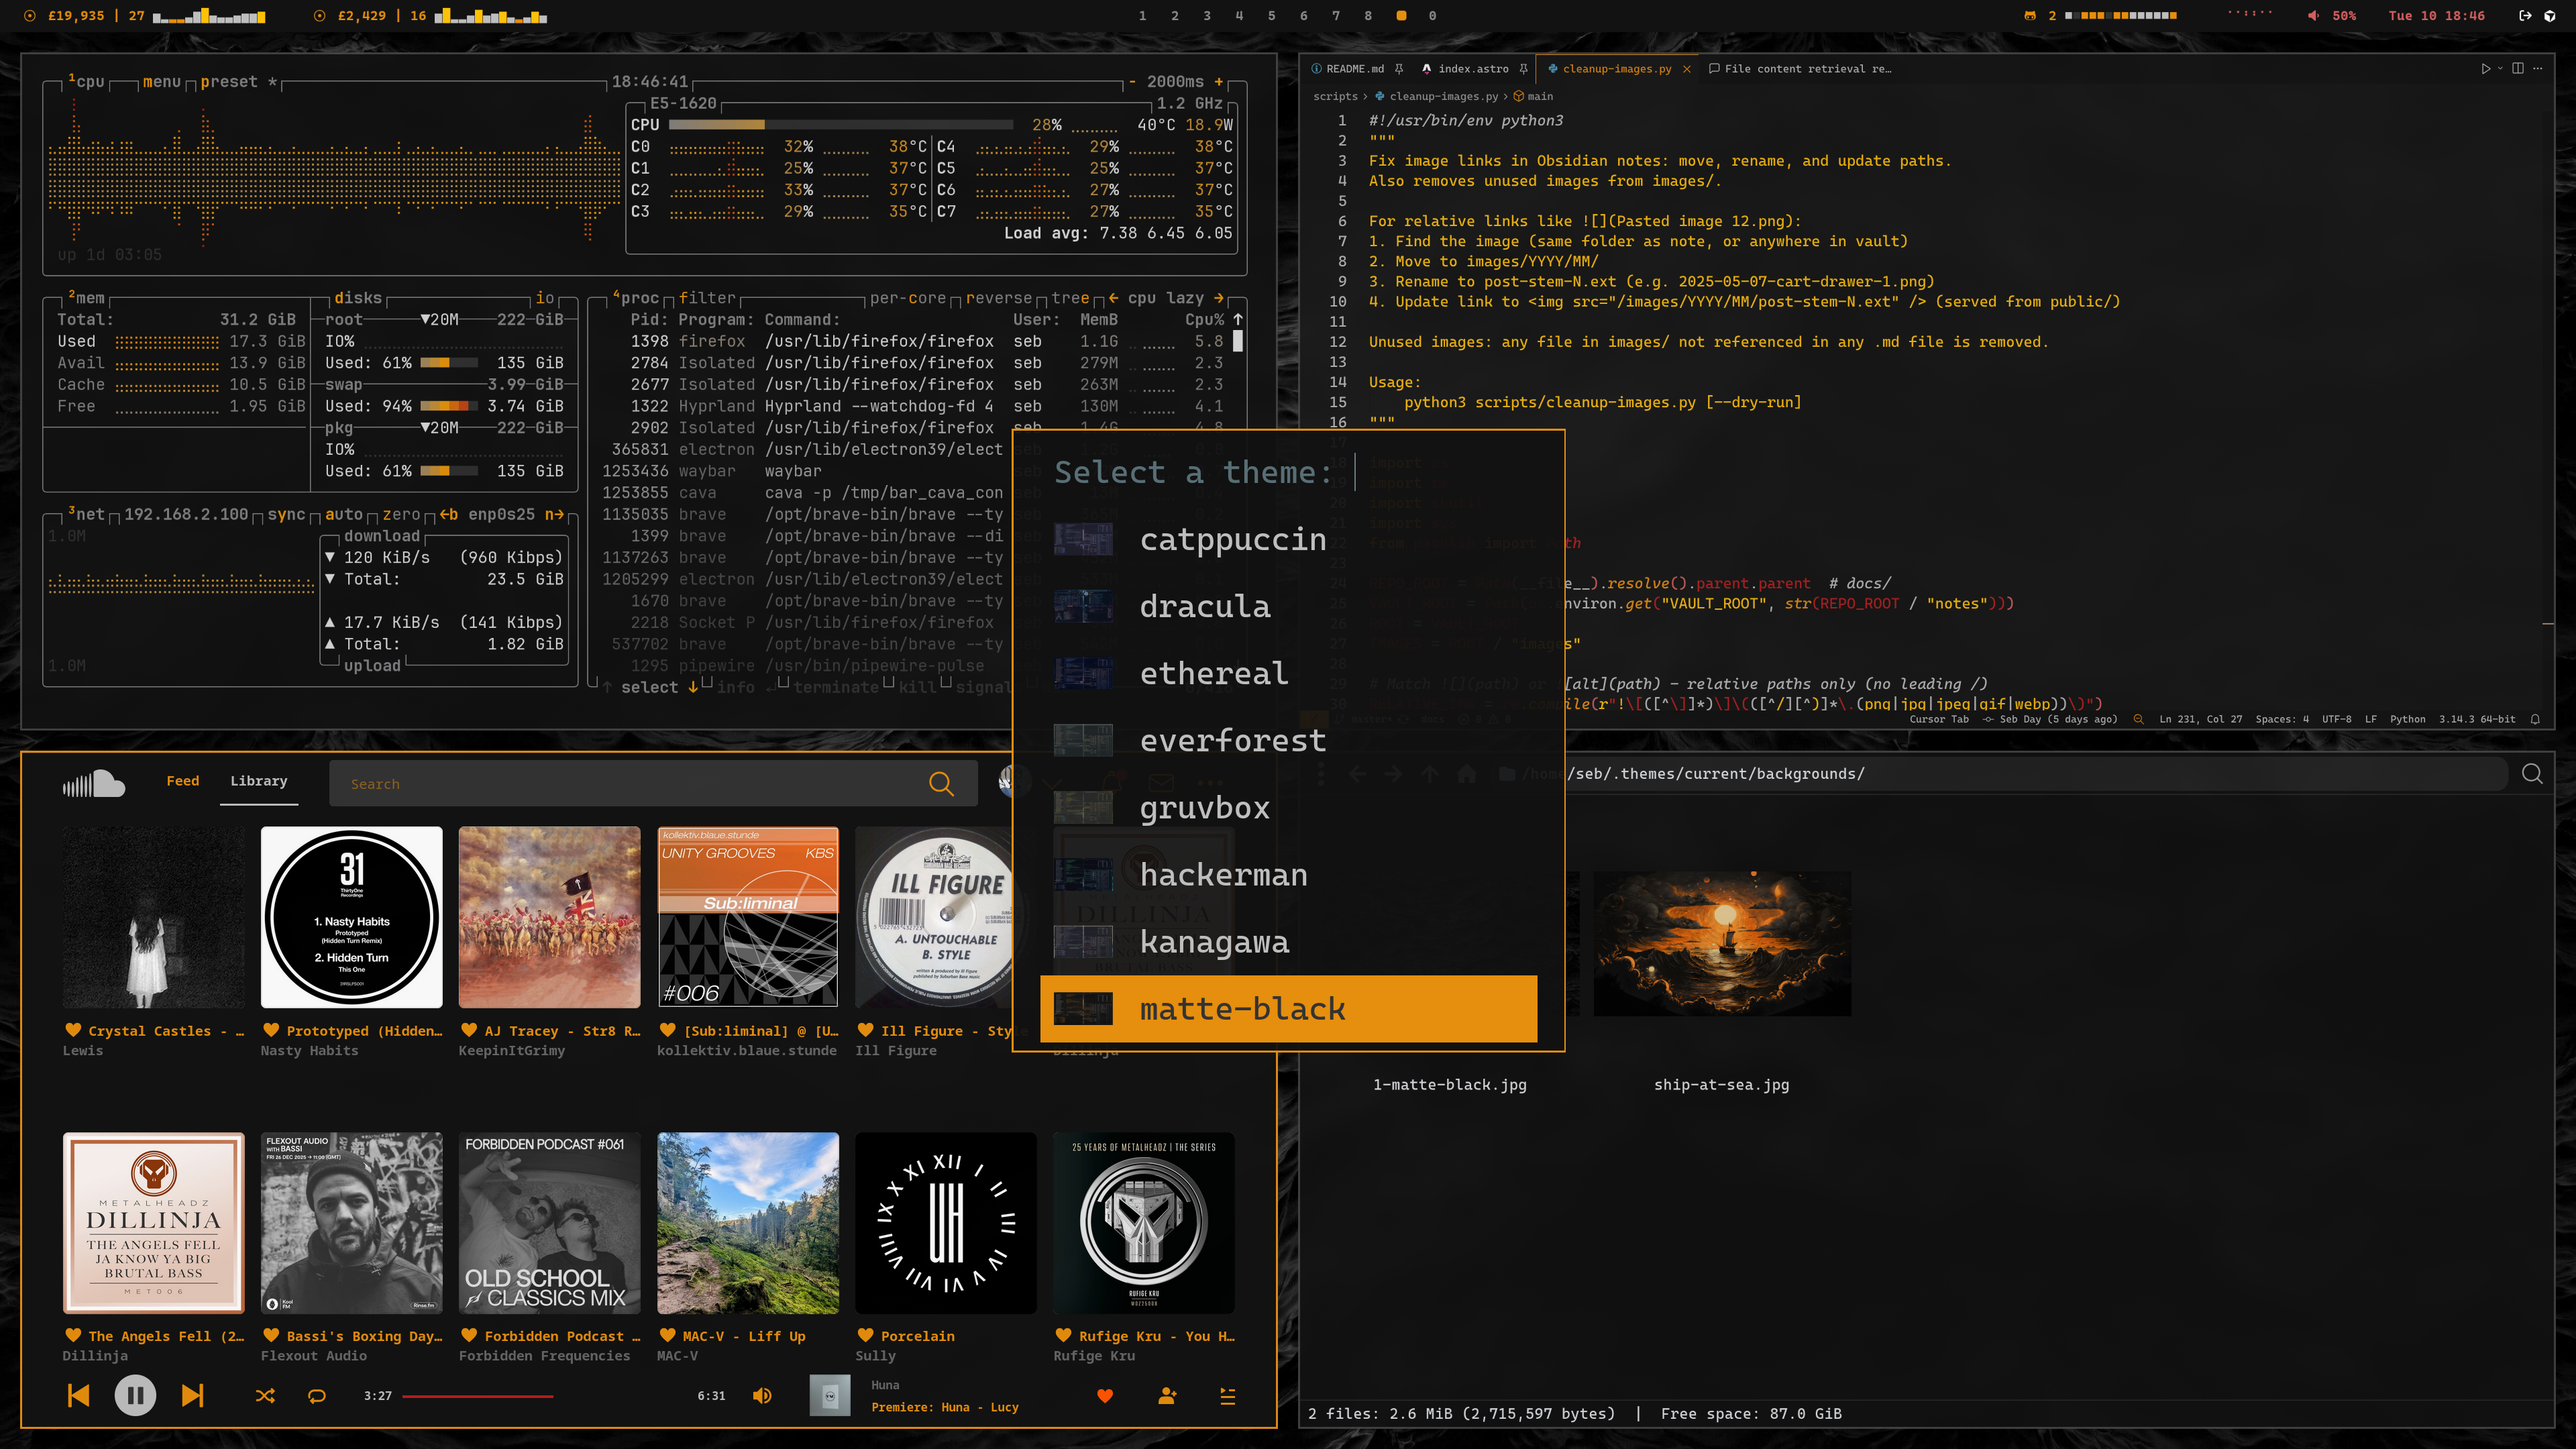Screen dimensions: 2576x1449
Task: Open run options dropdown arrow
Action: (2500, 69)
